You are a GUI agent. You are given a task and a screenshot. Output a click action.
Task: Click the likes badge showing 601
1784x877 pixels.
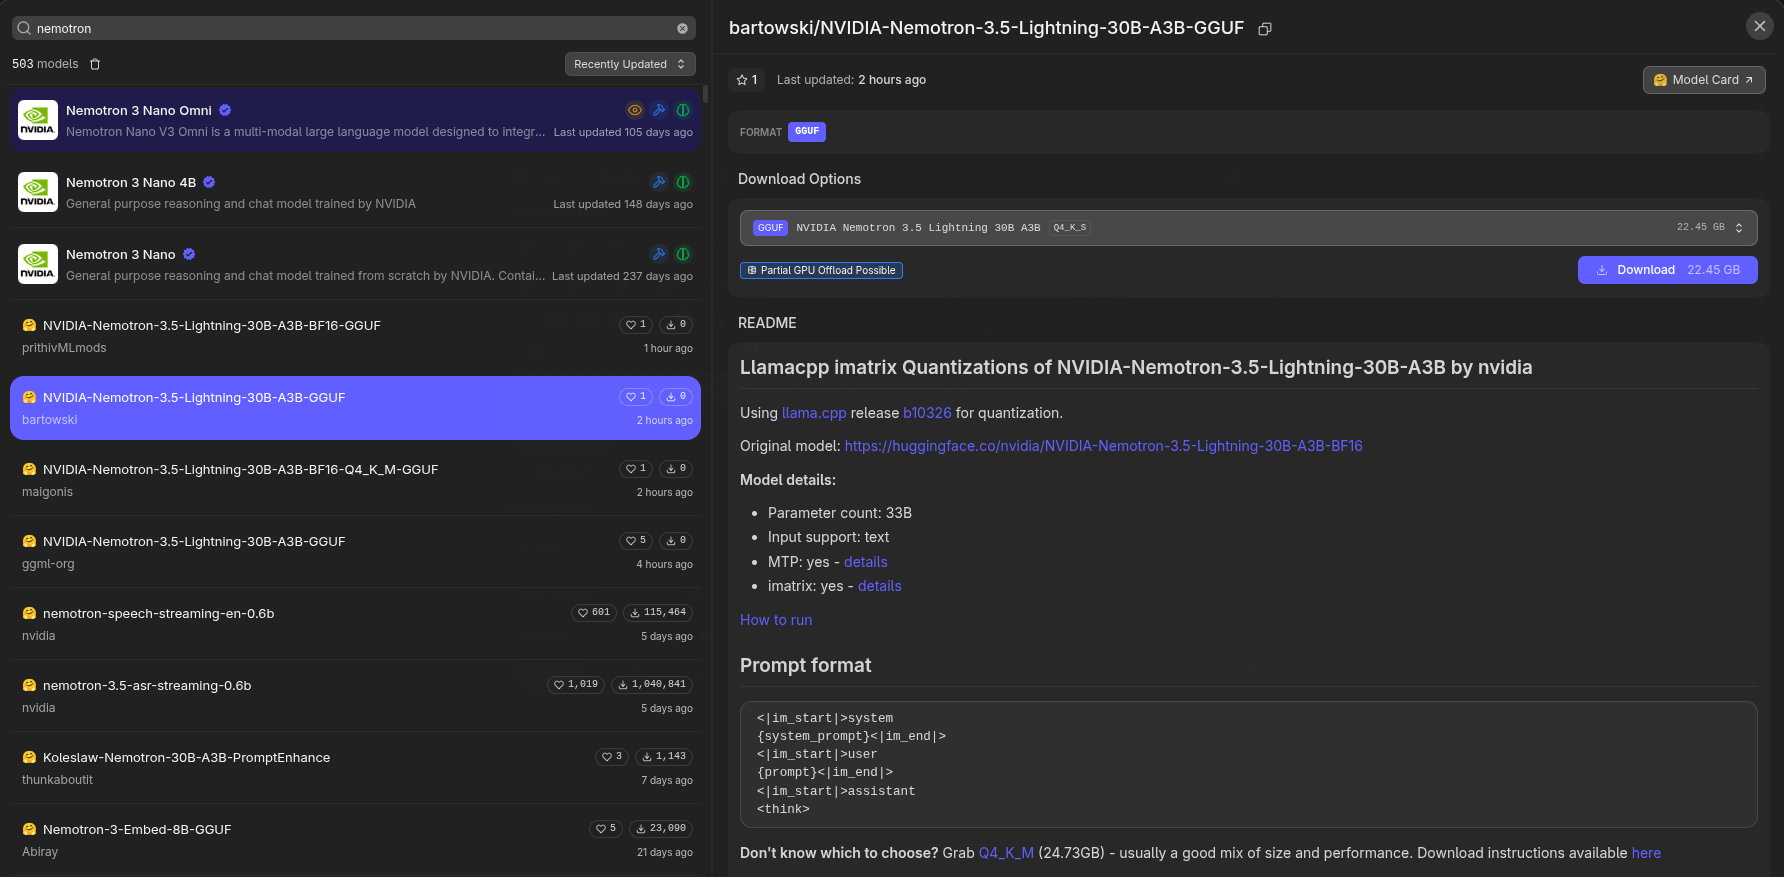tap(594, 612)
